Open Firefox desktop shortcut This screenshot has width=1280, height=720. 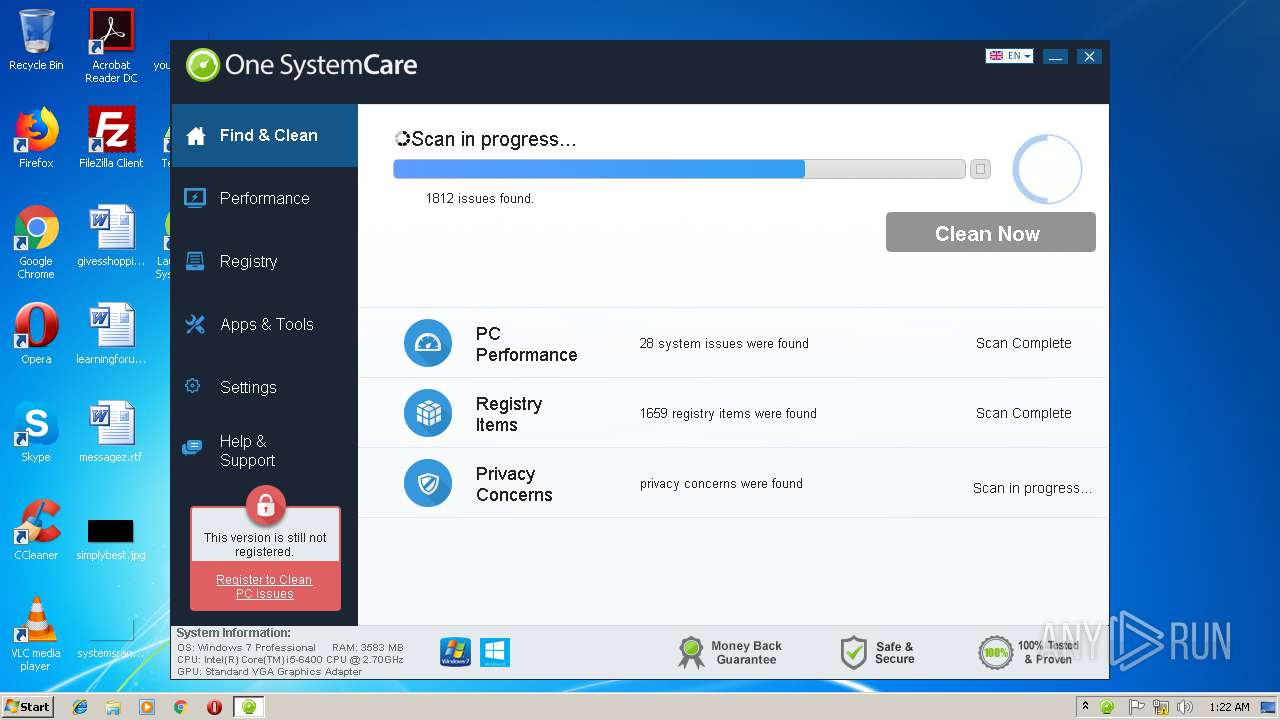pos(36,138)
